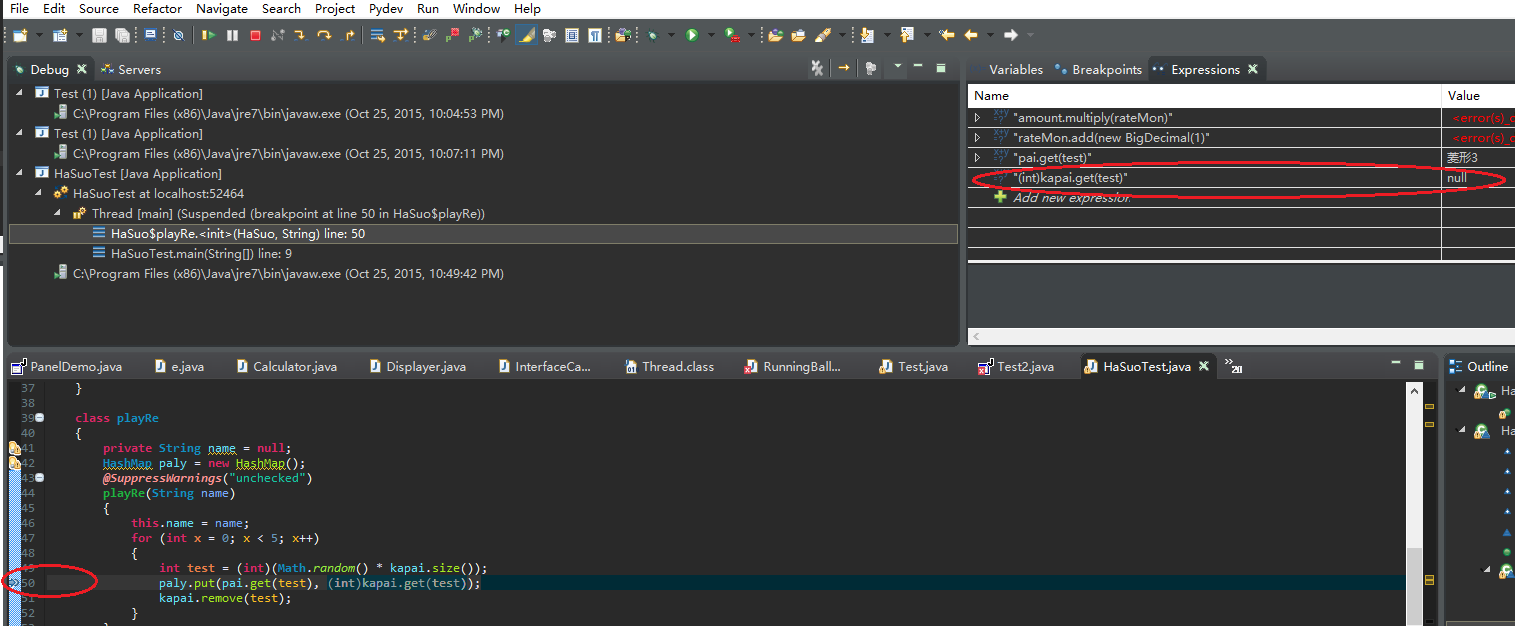Click the Step Return icon

(348, 35)
